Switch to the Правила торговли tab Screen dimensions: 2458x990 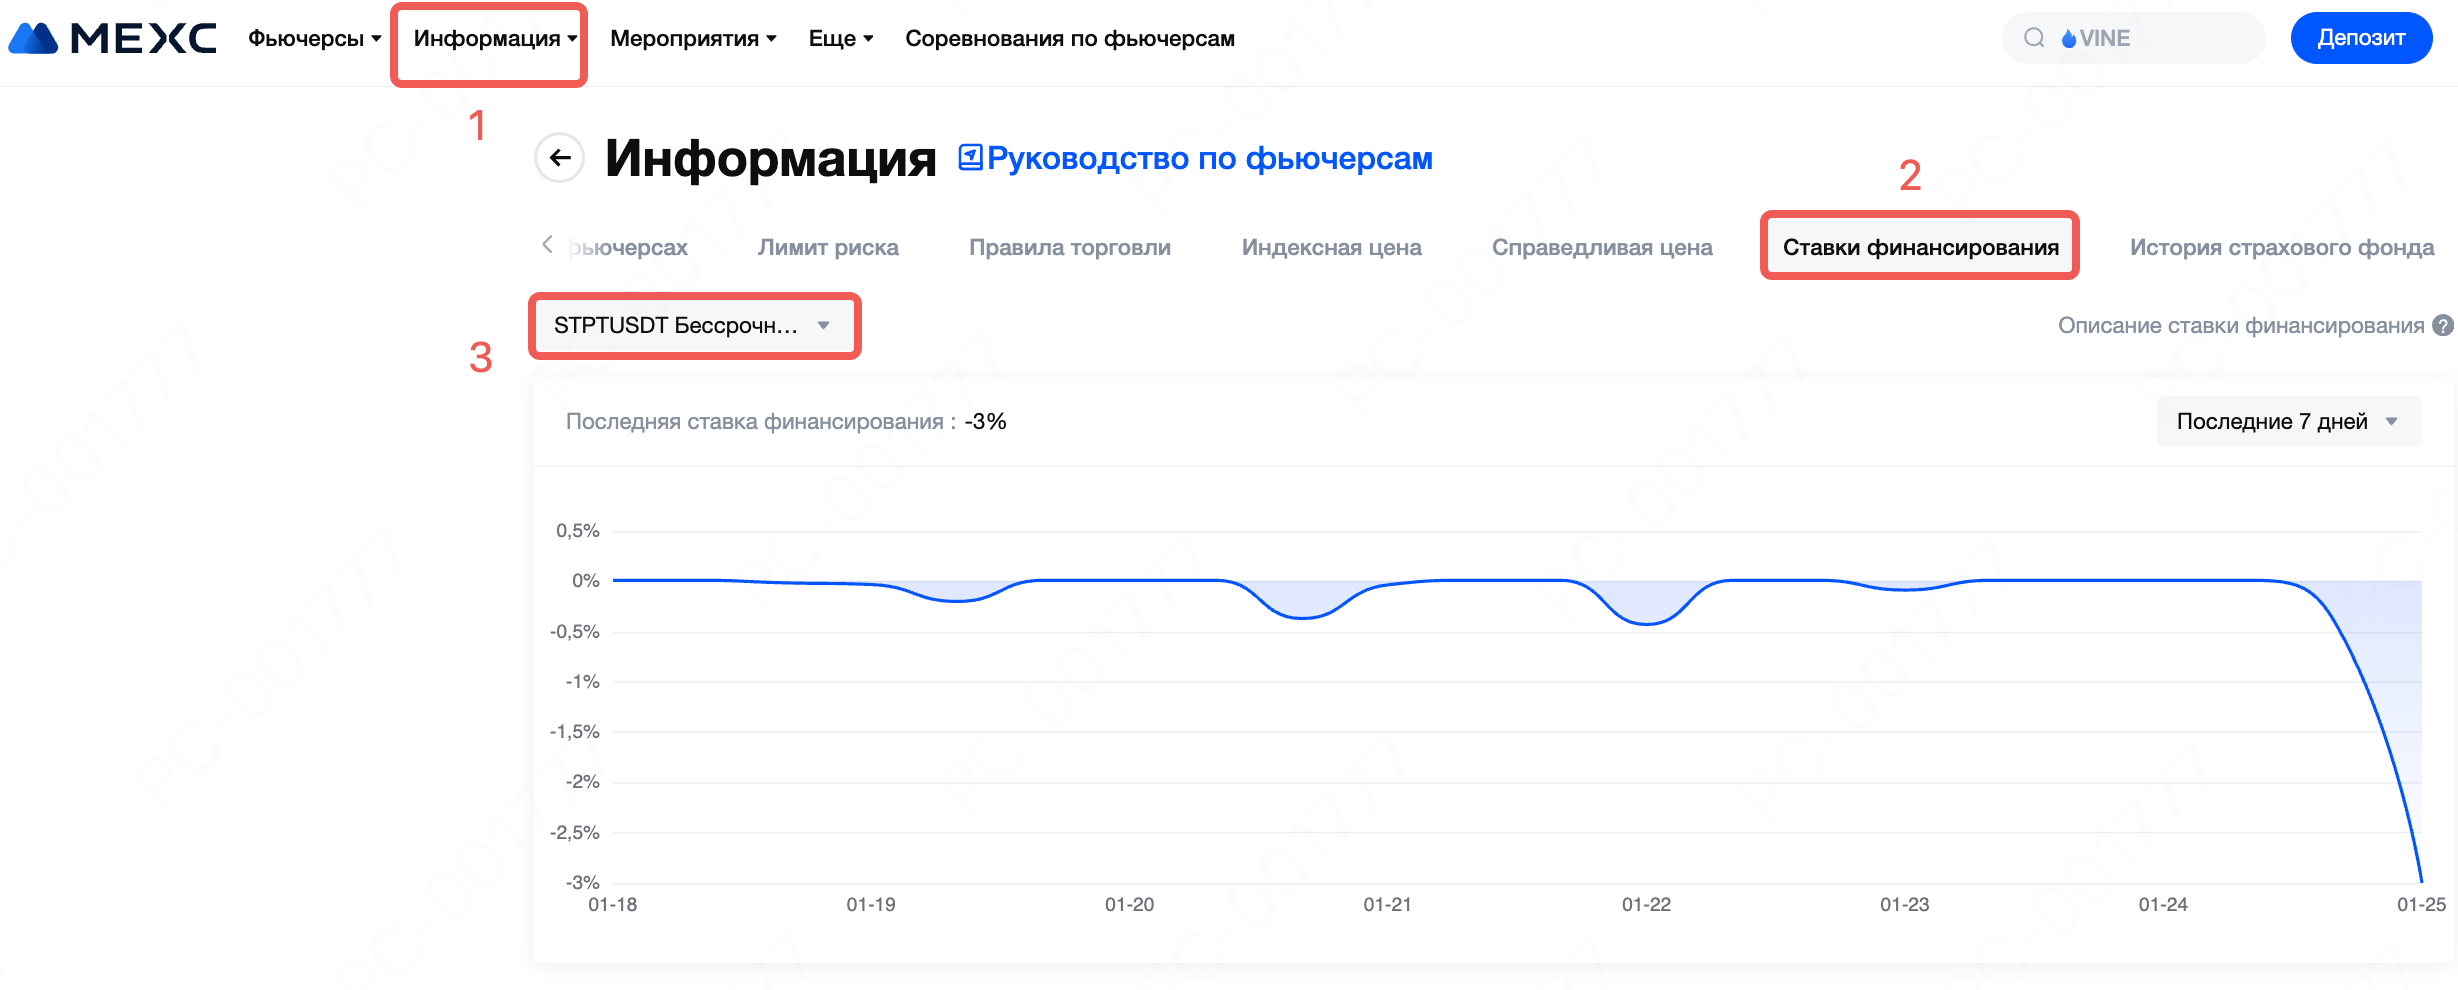(1069, 247)
